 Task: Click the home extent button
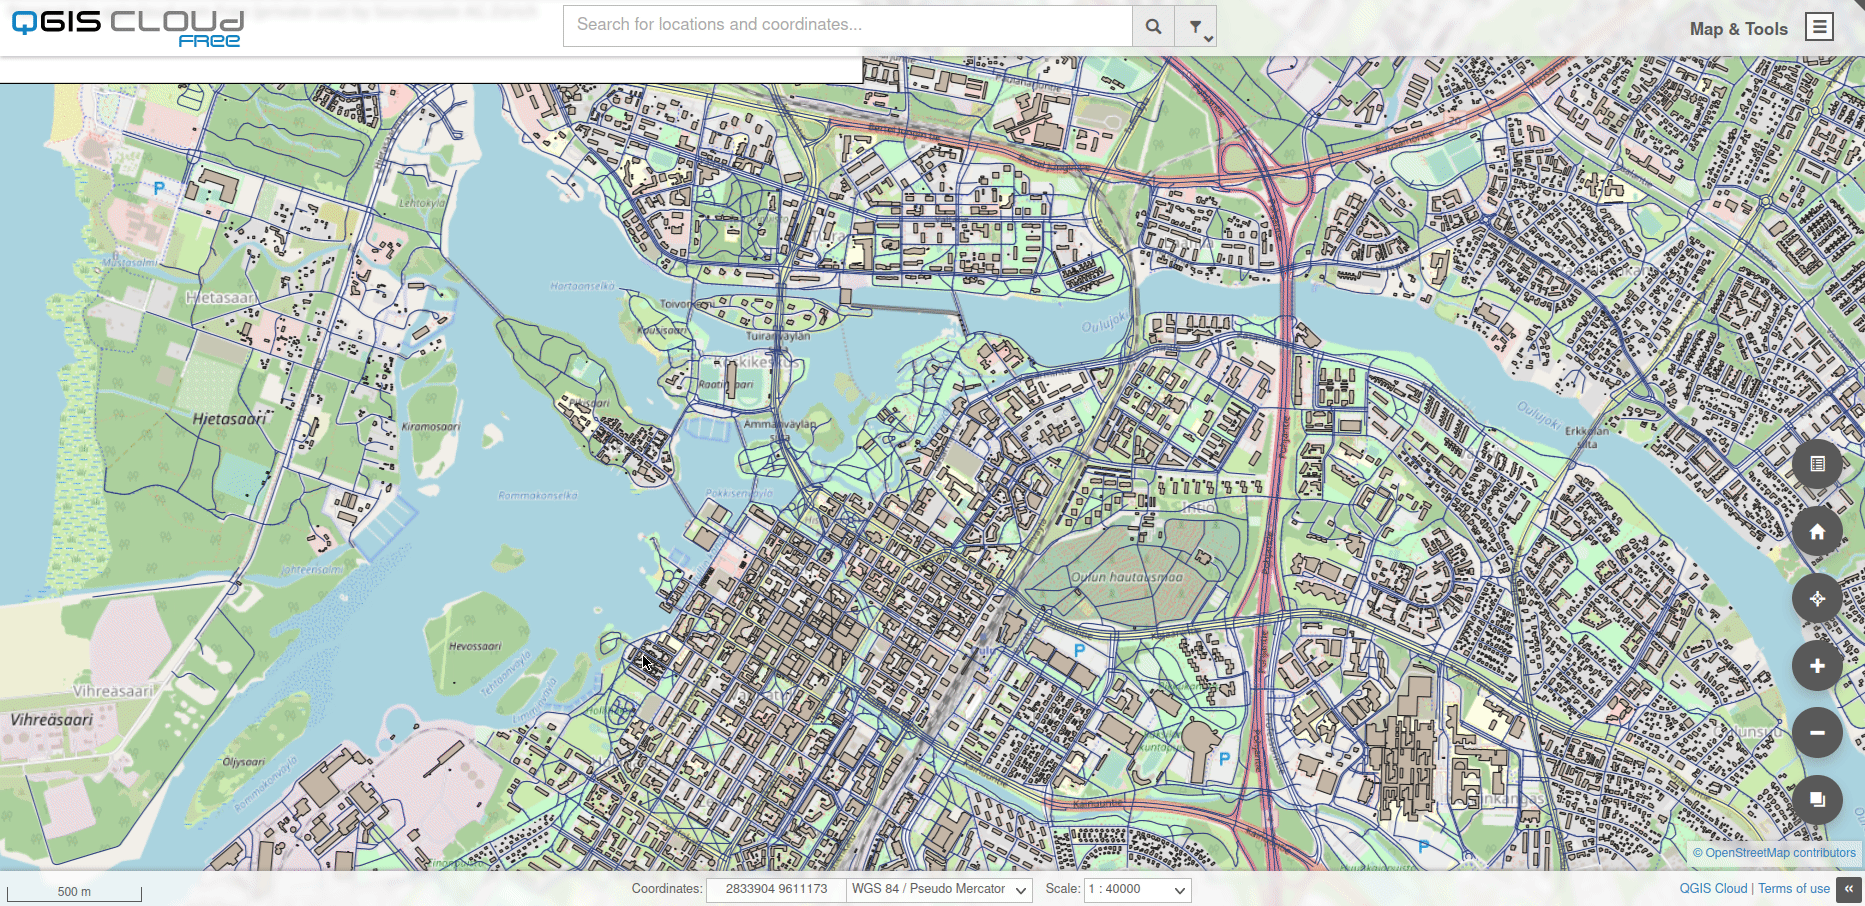(1817, 531)
